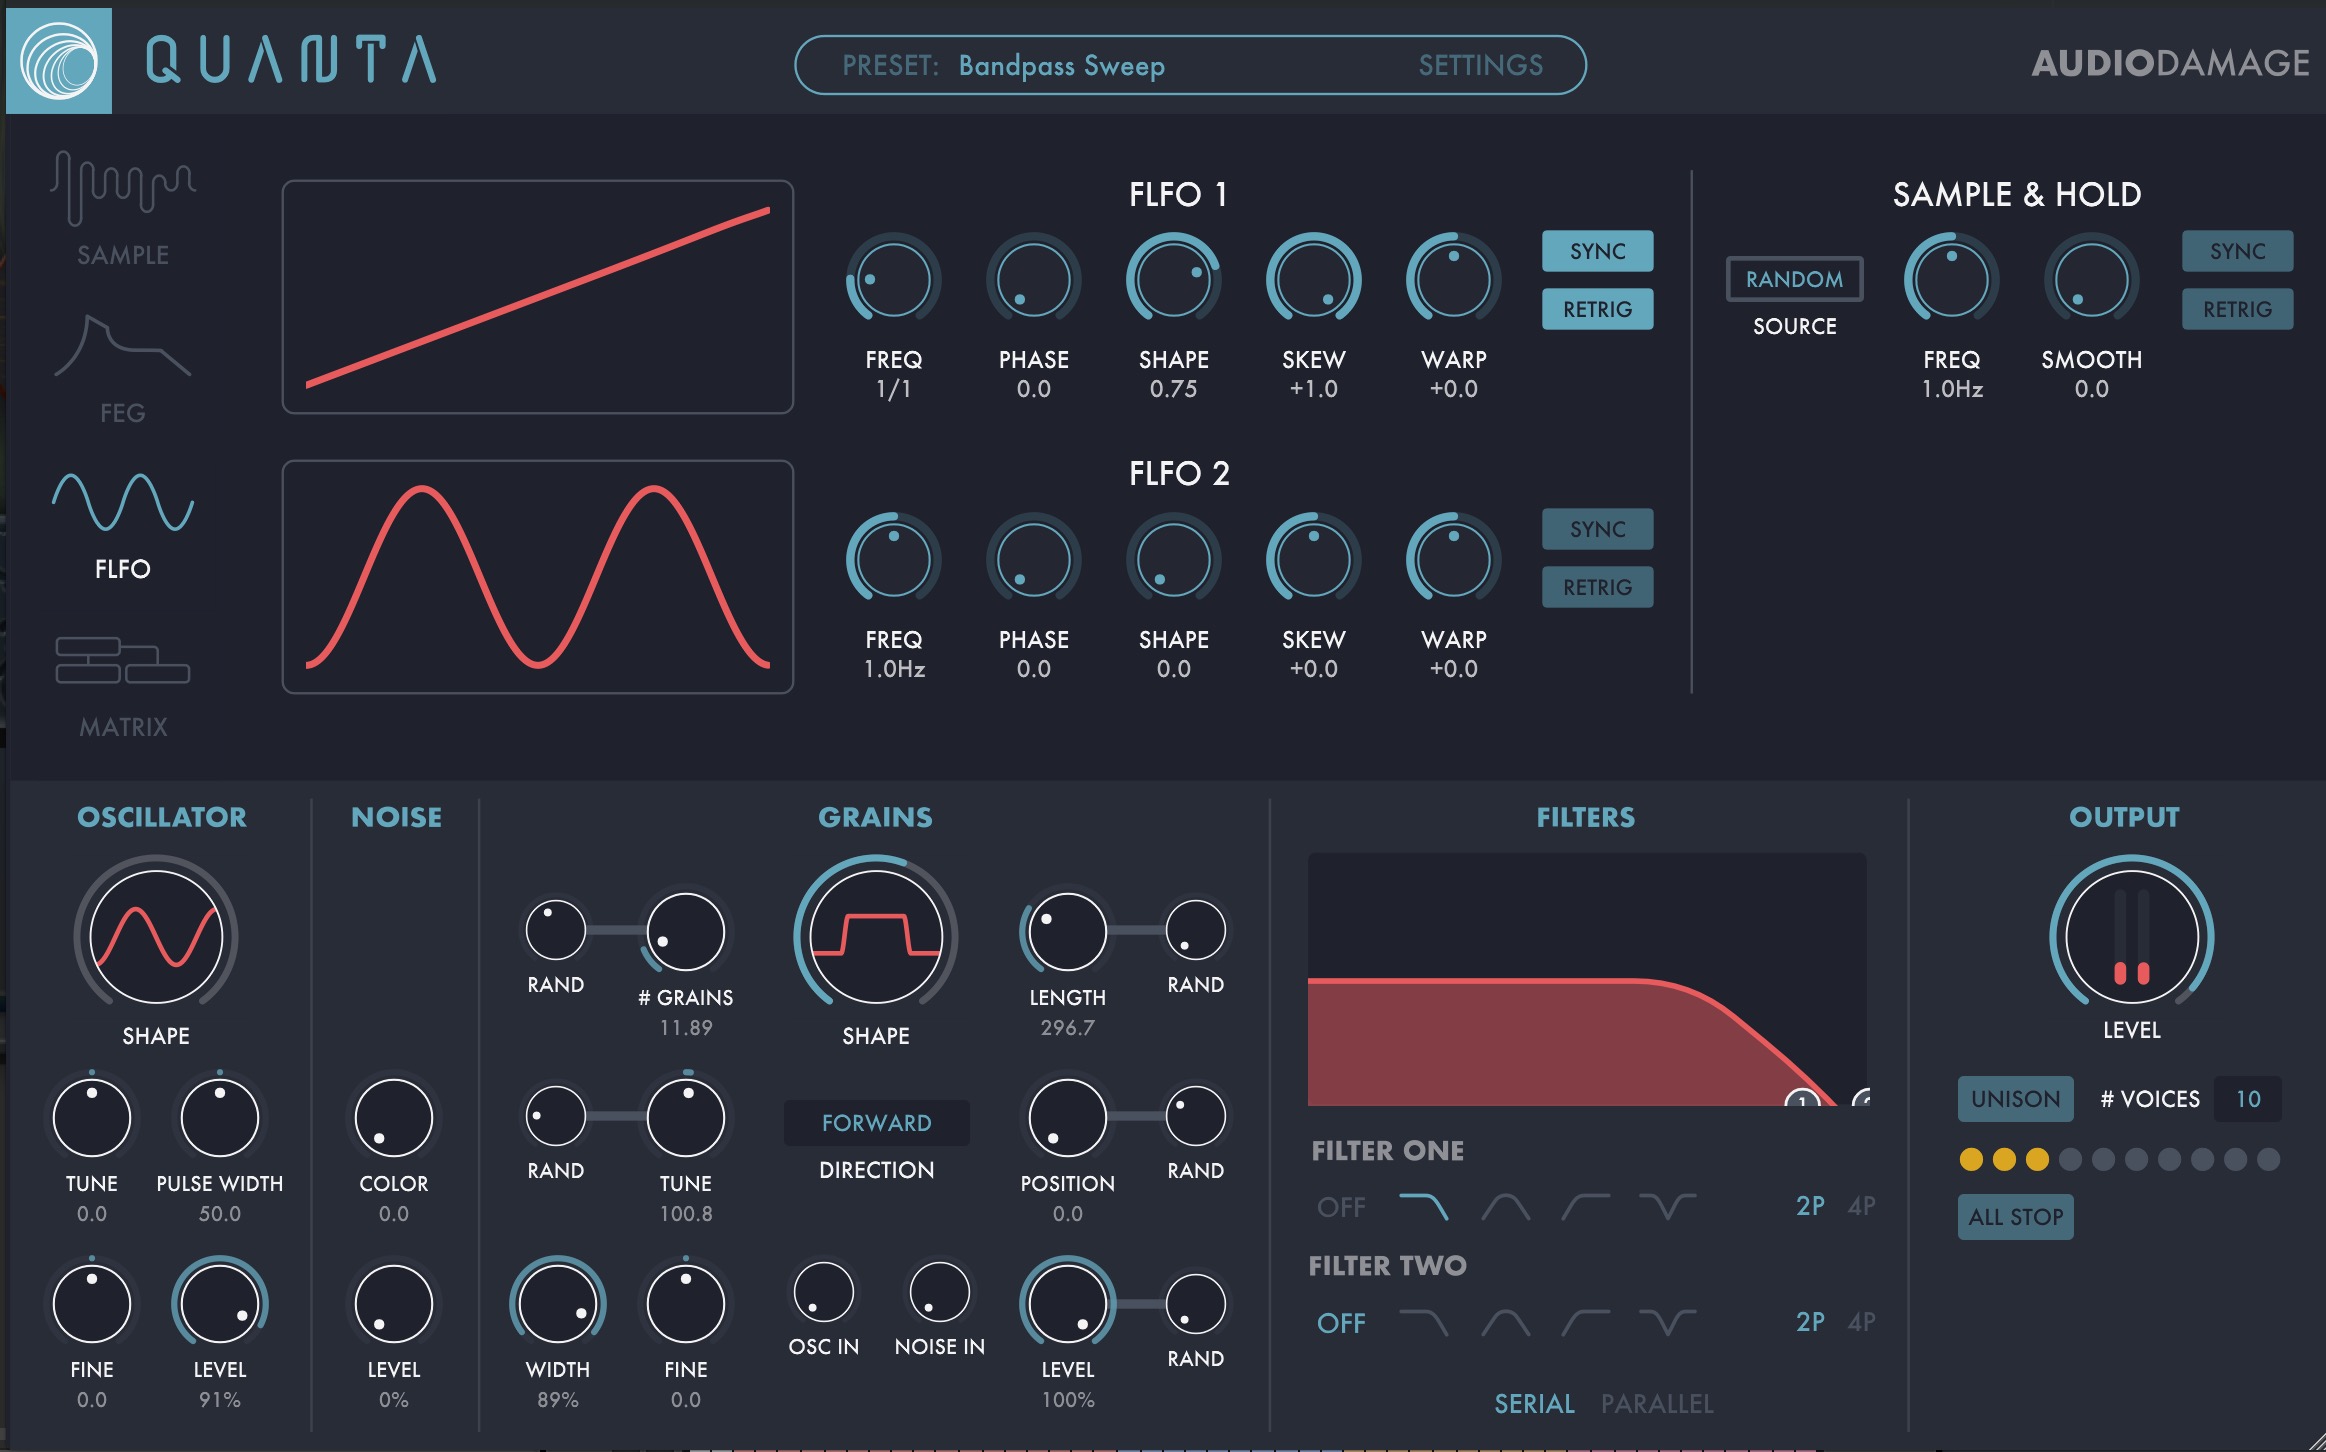This screenshot has width=2326, height=1452.
Task: Click FLFO 1 SHAPE knob
Action: coord(1173,281)
